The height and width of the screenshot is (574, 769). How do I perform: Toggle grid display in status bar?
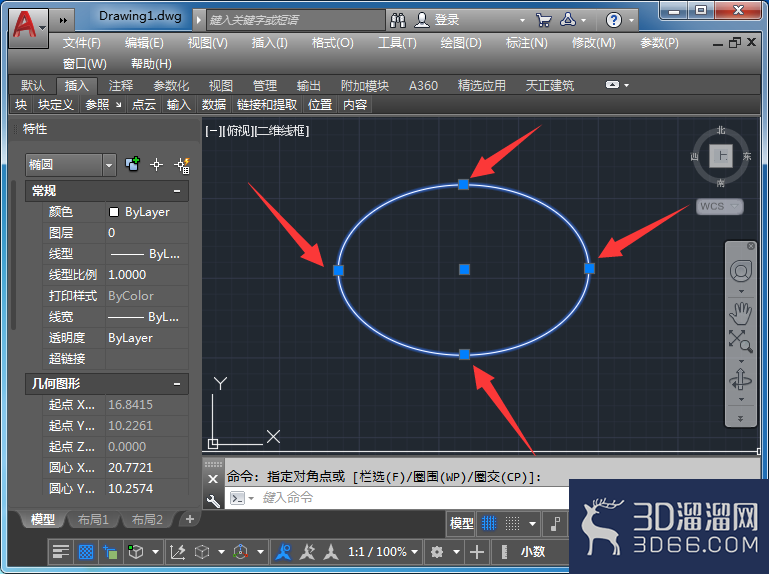(x=488, y=523)
